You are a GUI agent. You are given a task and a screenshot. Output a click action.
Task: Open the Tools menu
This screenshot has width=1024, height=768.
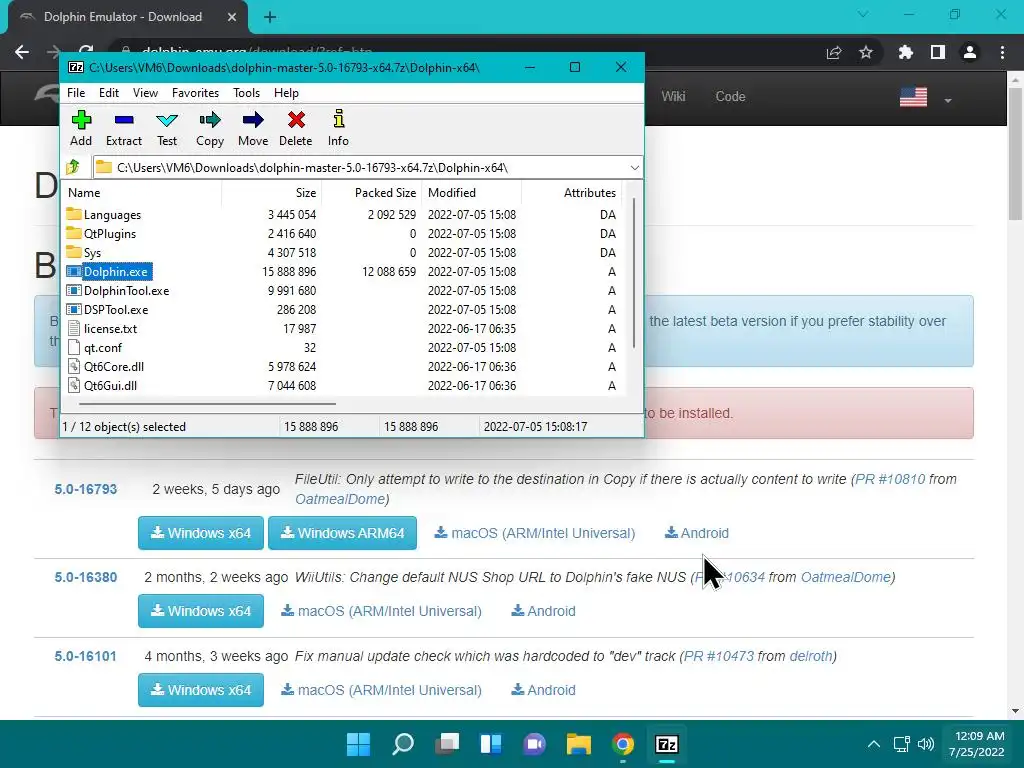pyautogui.click(x=246, y=93)
